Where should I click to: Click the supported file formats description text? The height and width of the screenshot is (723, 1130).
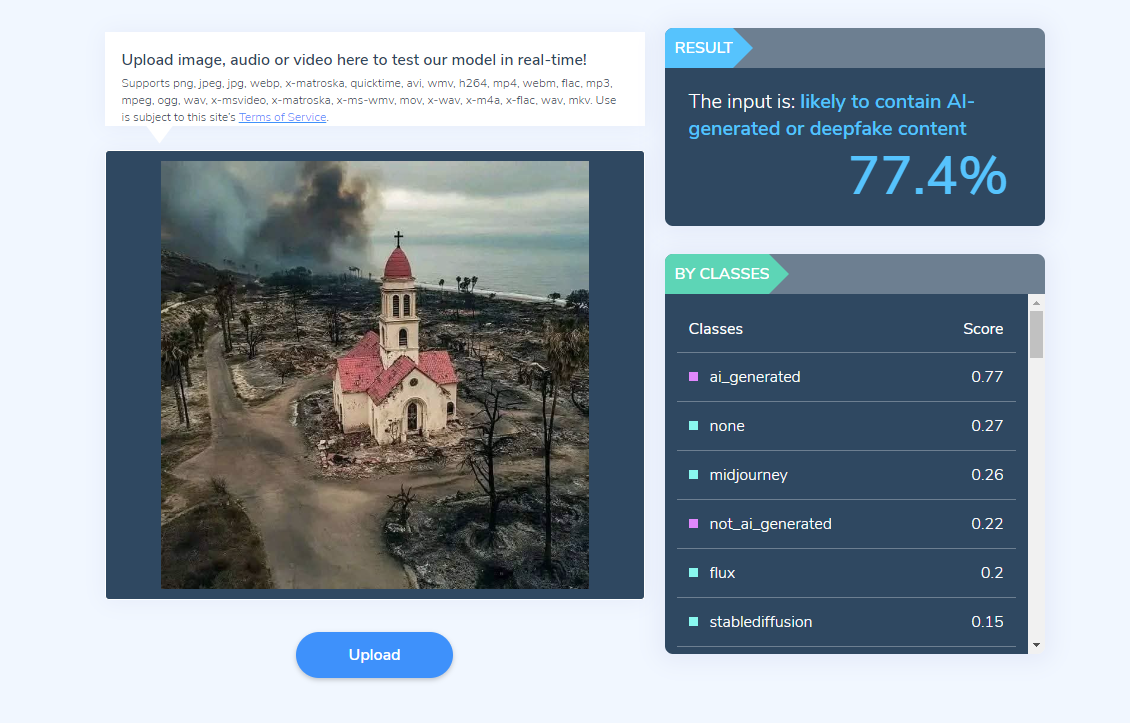(368, 100)
